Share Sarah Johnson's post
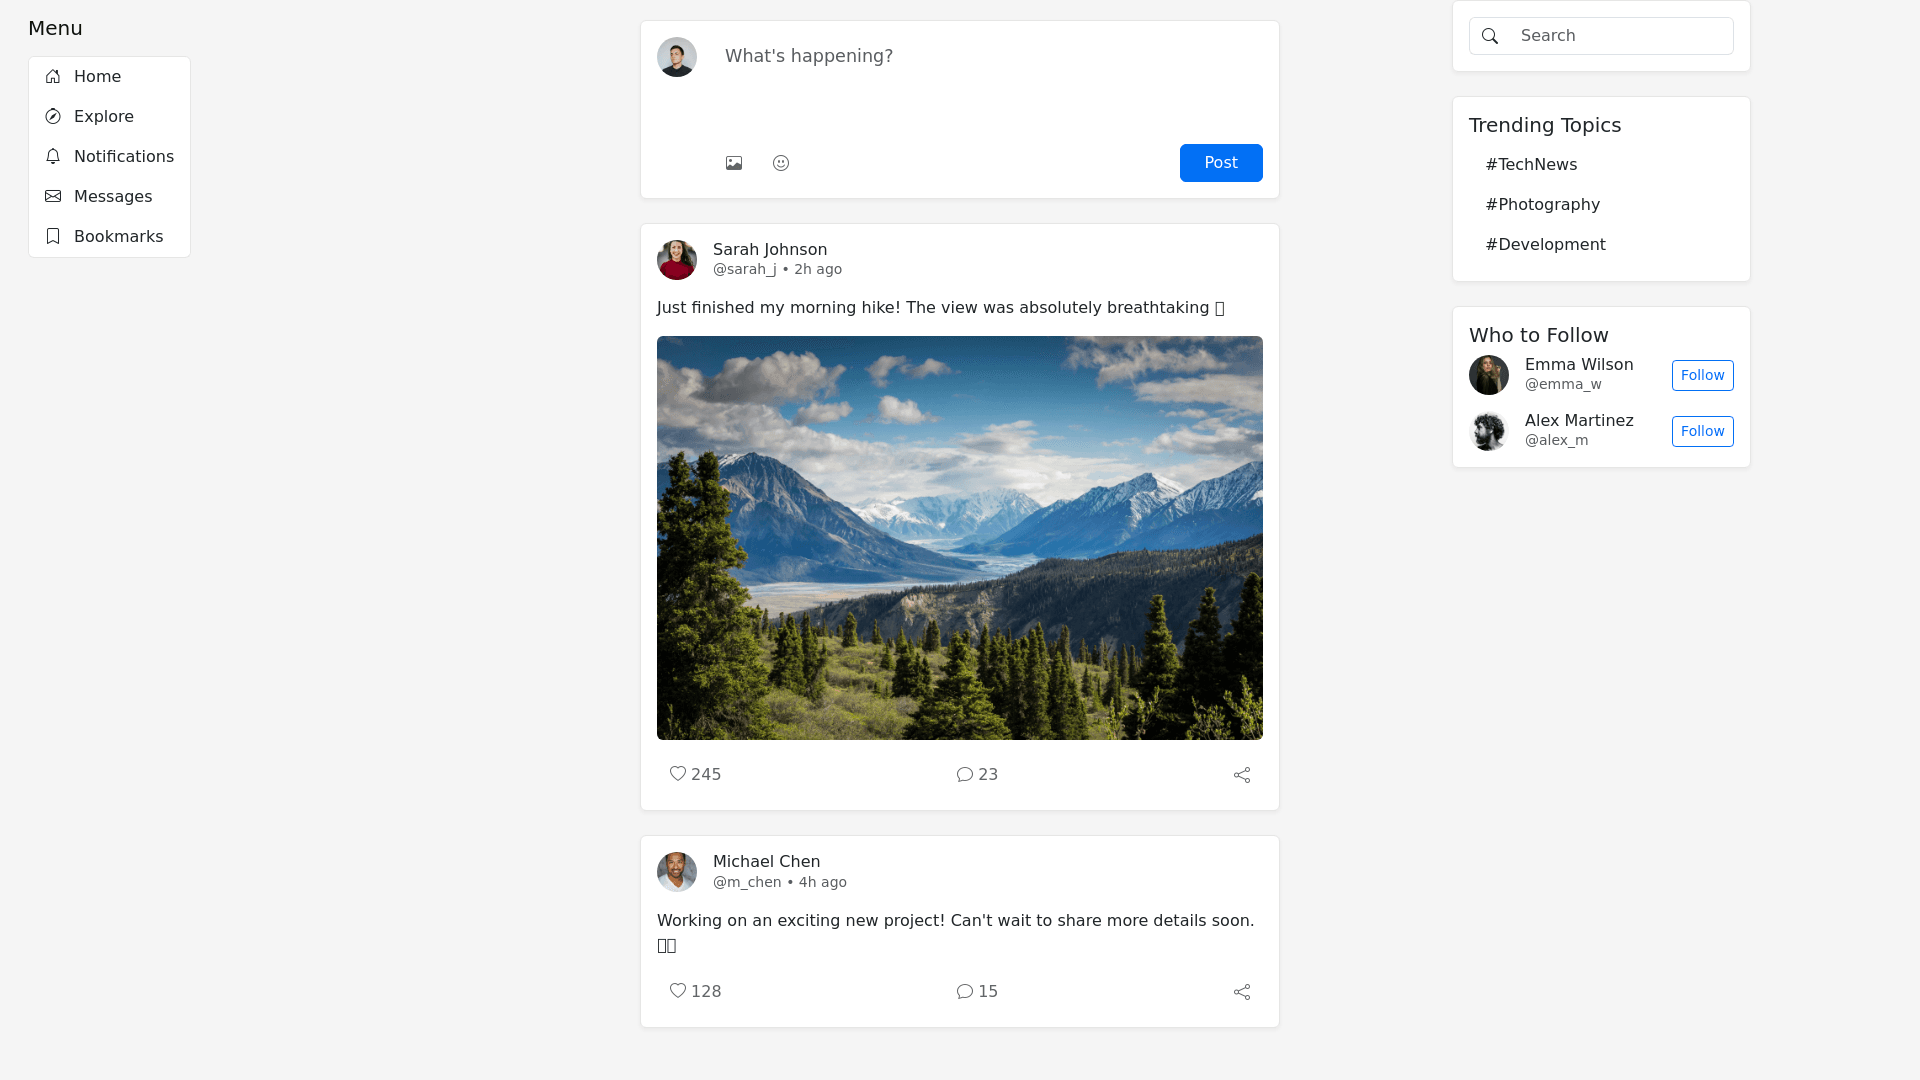The image size is (1920, 1080). click(1242, 775)
